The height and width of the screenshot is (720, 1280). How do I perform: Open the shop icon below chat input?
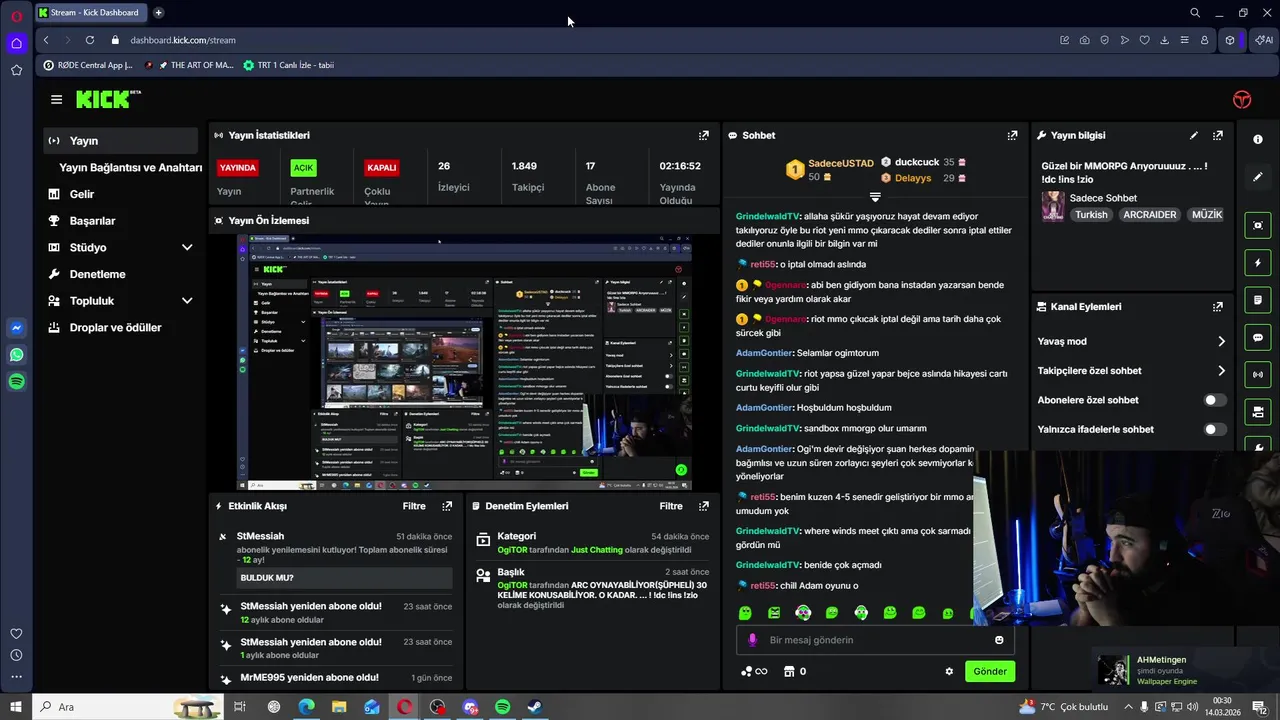(788, 671)
